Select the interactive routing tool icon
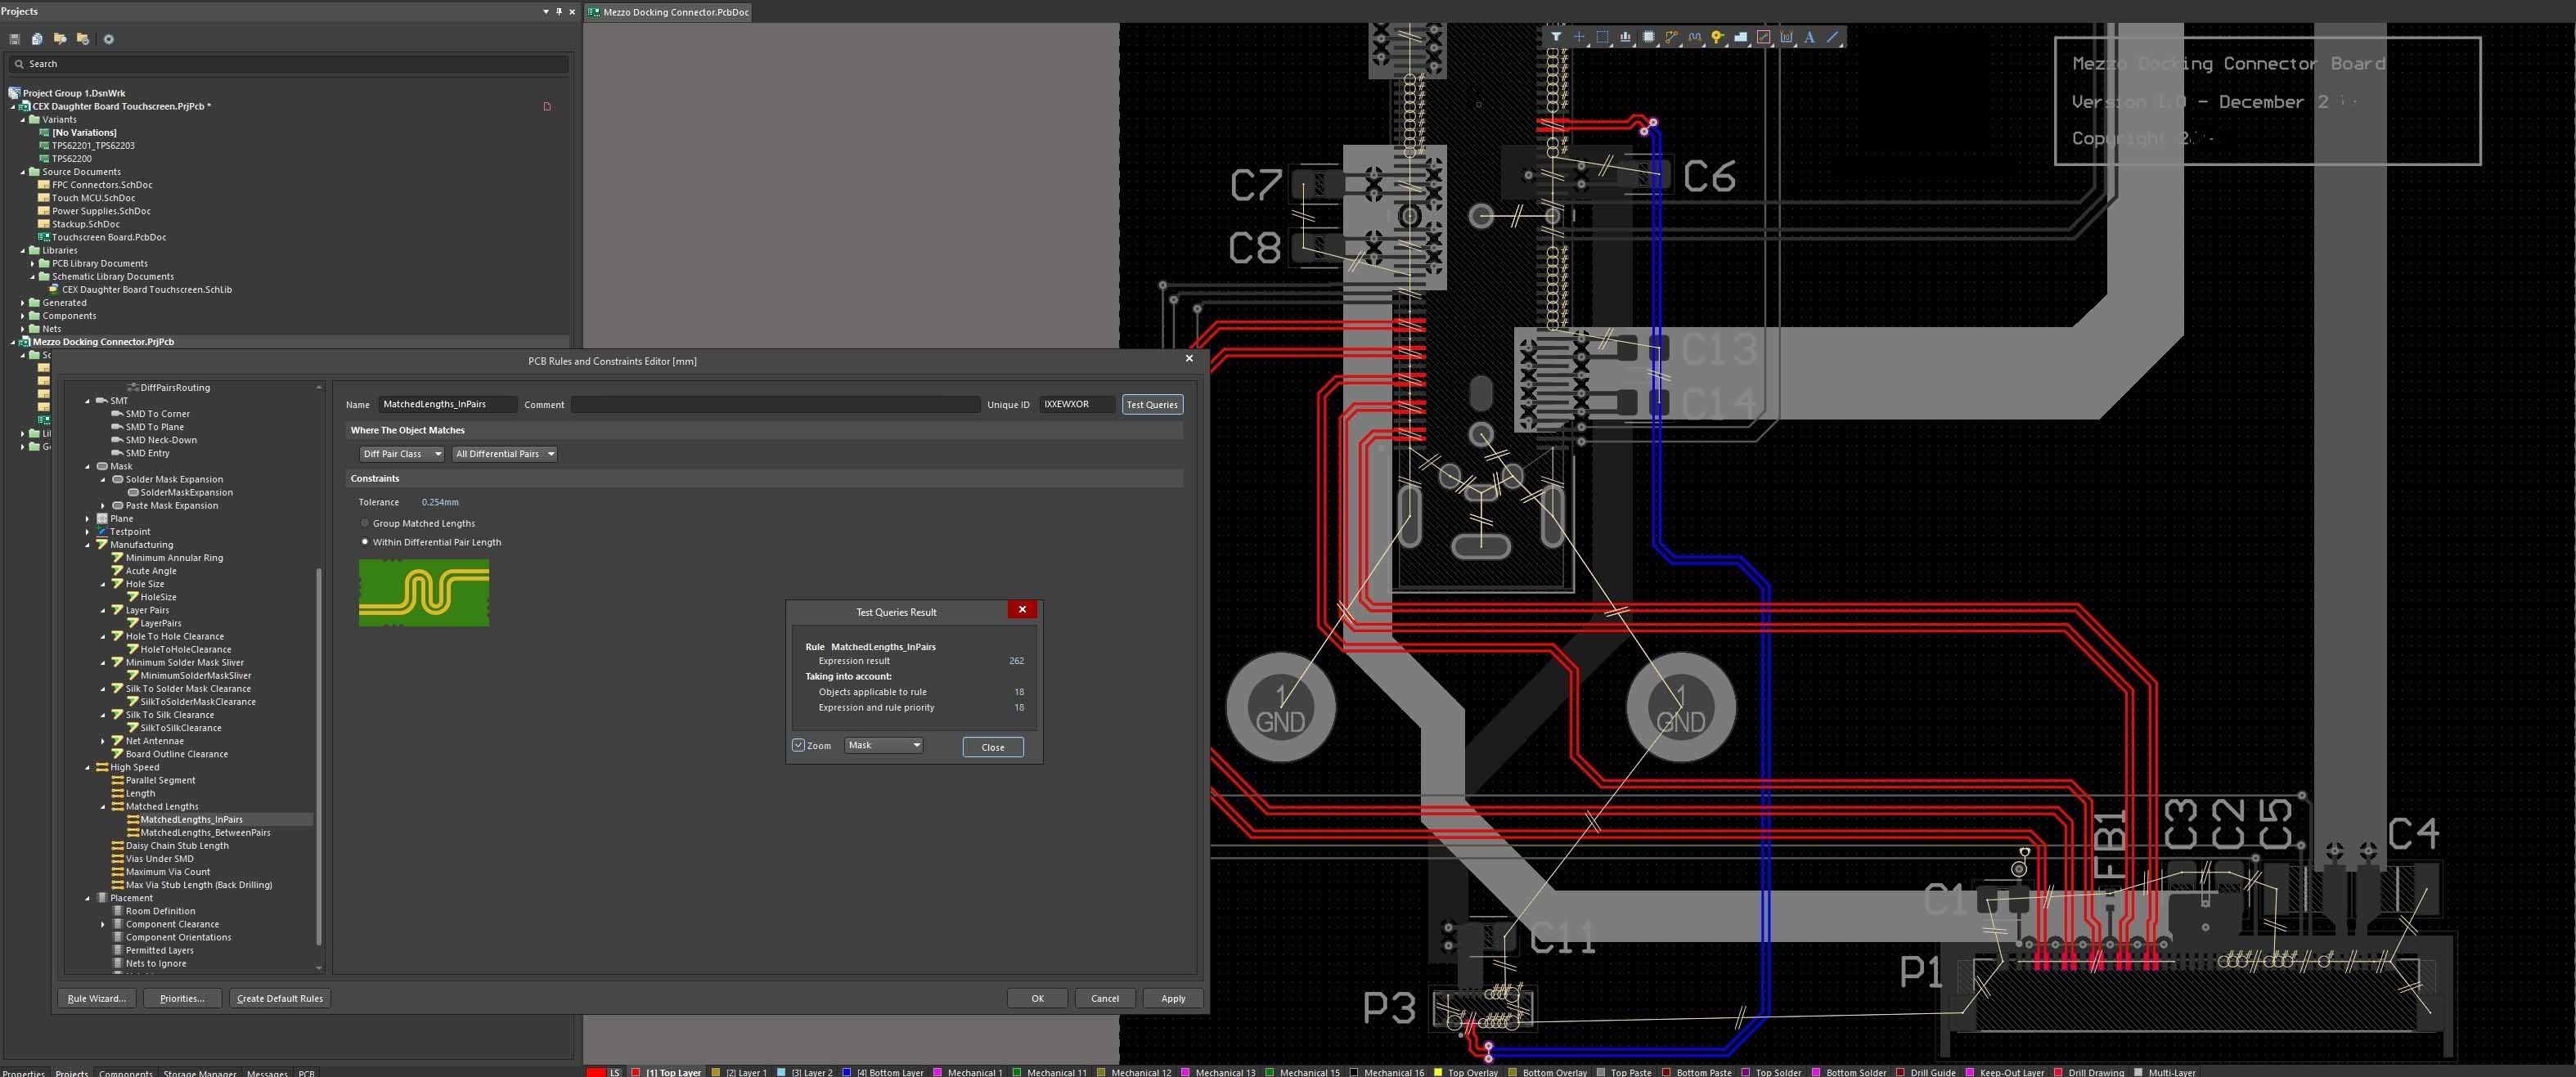 click(1672, 37)
